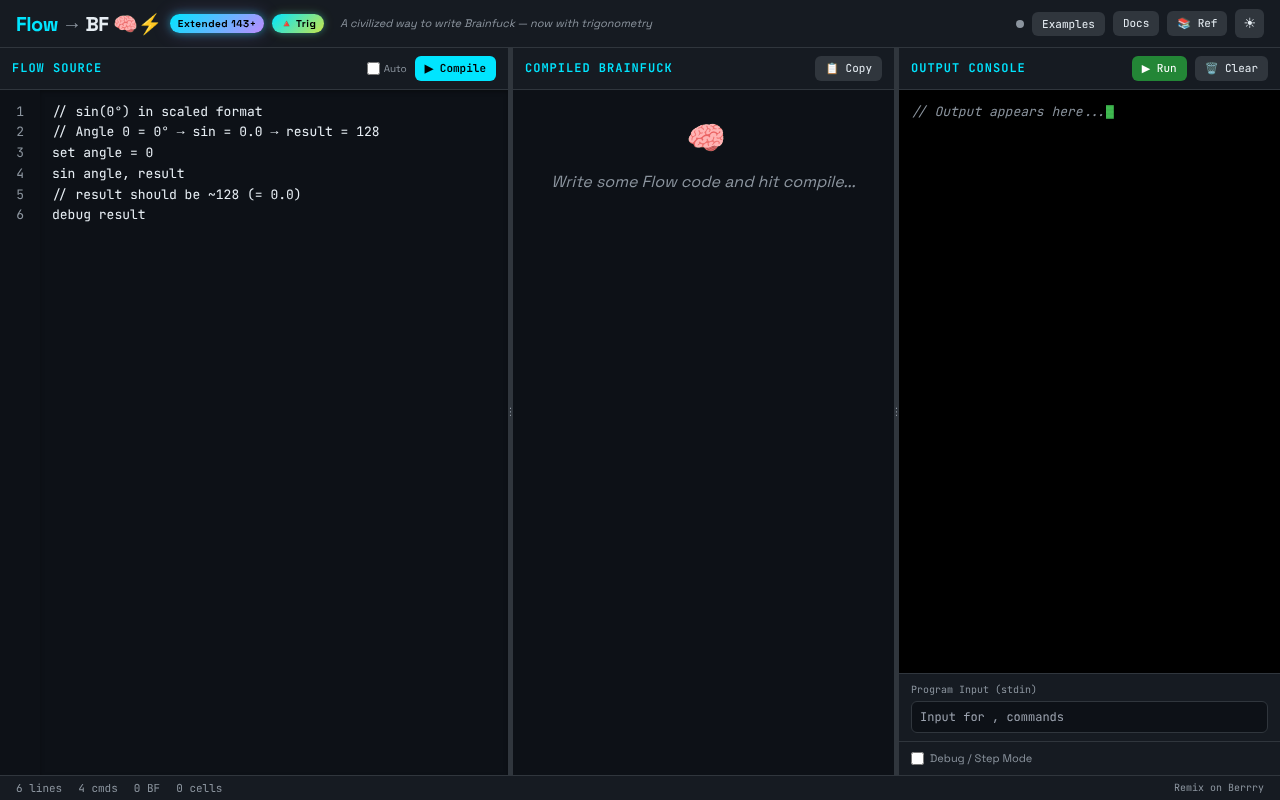Click the Extended 143+ badge
This screenshot has width=1280, height=800.
tap(217, 23)
